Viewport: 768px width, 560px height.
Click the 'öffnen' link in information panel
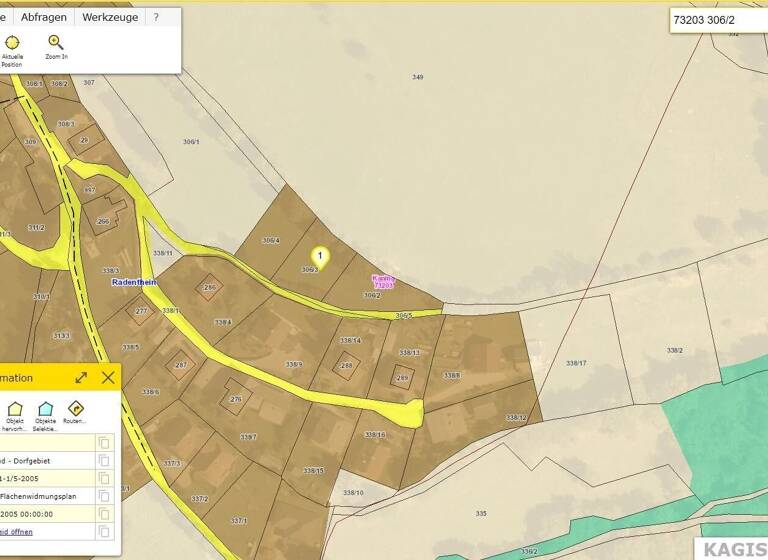16,531
